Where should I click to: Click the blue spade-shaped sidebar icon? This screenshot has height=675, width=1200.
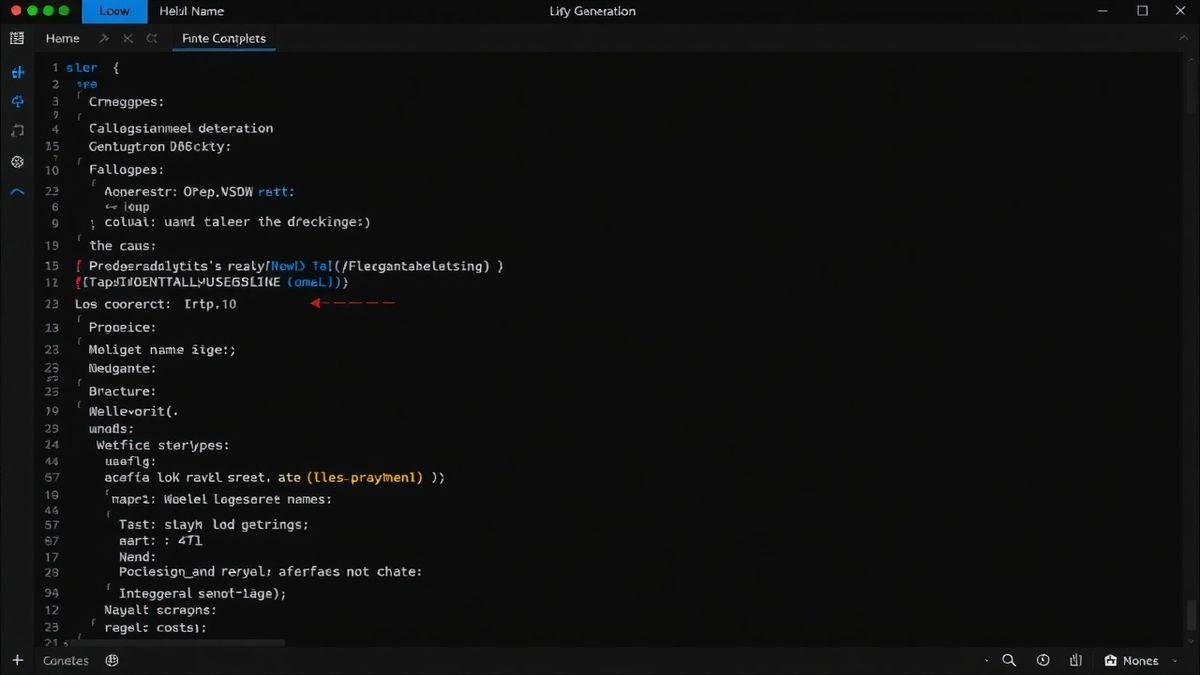[x=17, y=101]
